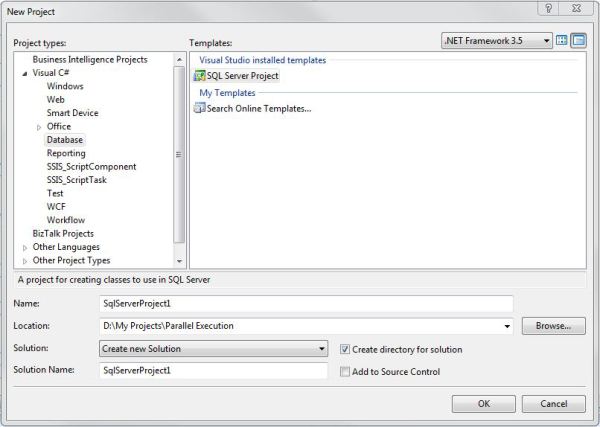
Task: Close the New Project dialog
Action: (577, 8)
